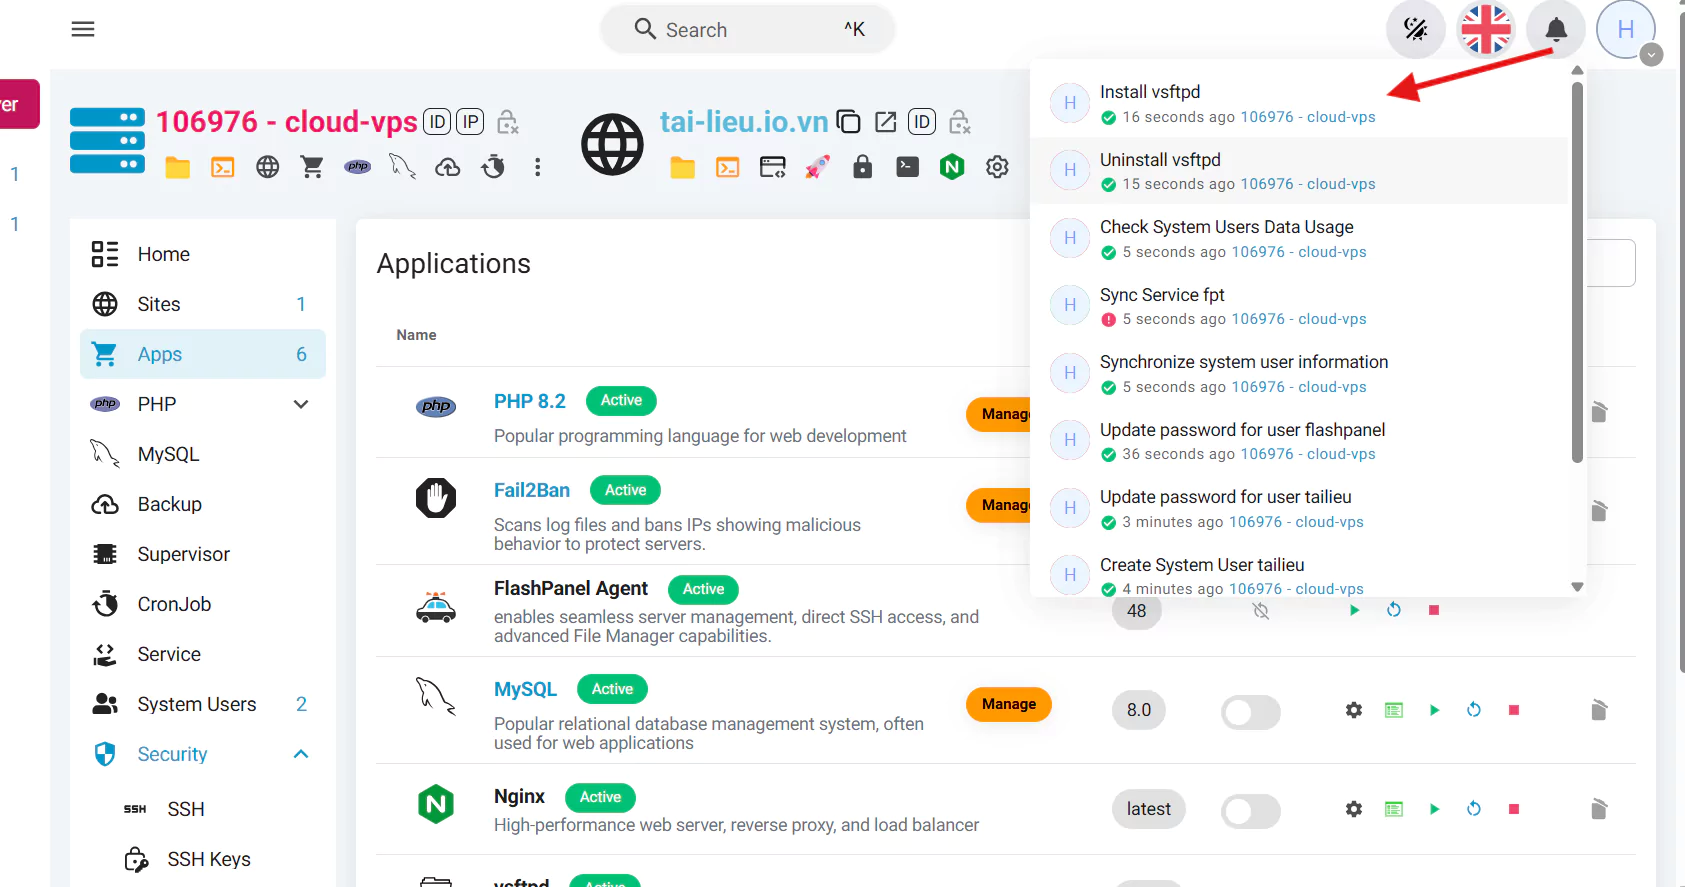Toggle the Nginx row switch
Image resolution: width=1685 pixels, height=887 pixels.
pos(1250,811)
